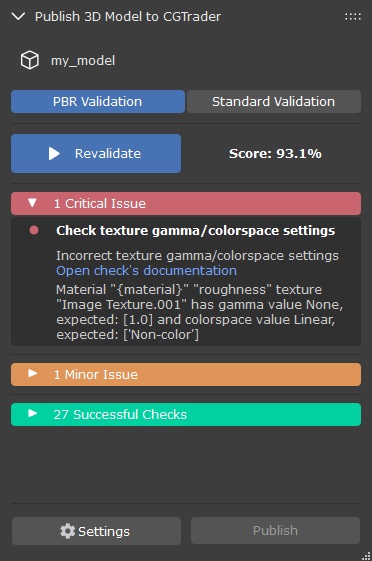This screenshot has height=561, width=372.
Task: Grab the panel drag-handle dots icon
Action: pyautogui.click(x=353, y=16)
